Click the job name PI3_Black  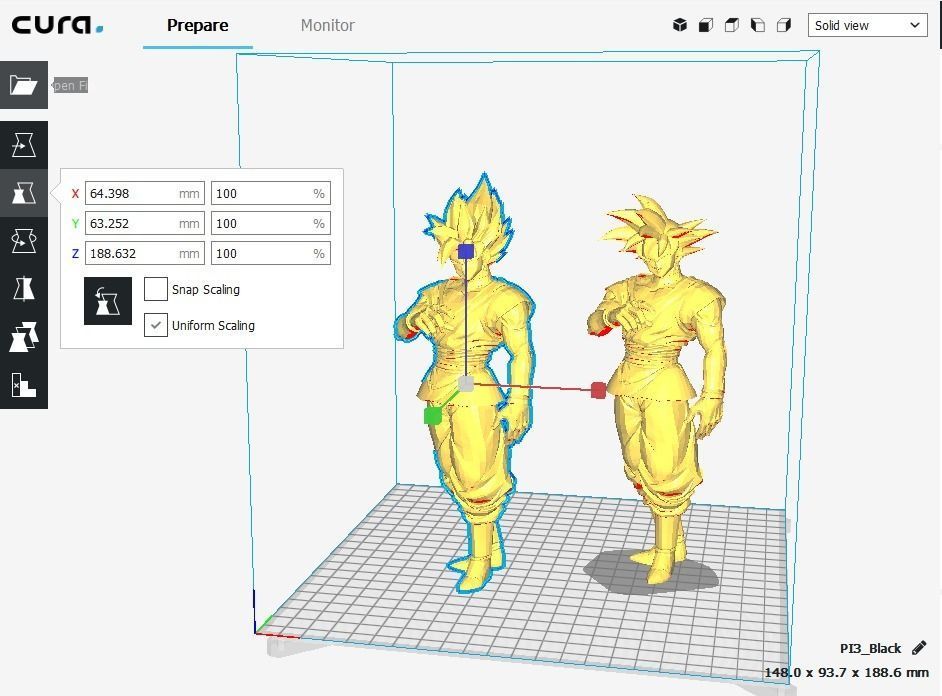click(x=870, y=649)
